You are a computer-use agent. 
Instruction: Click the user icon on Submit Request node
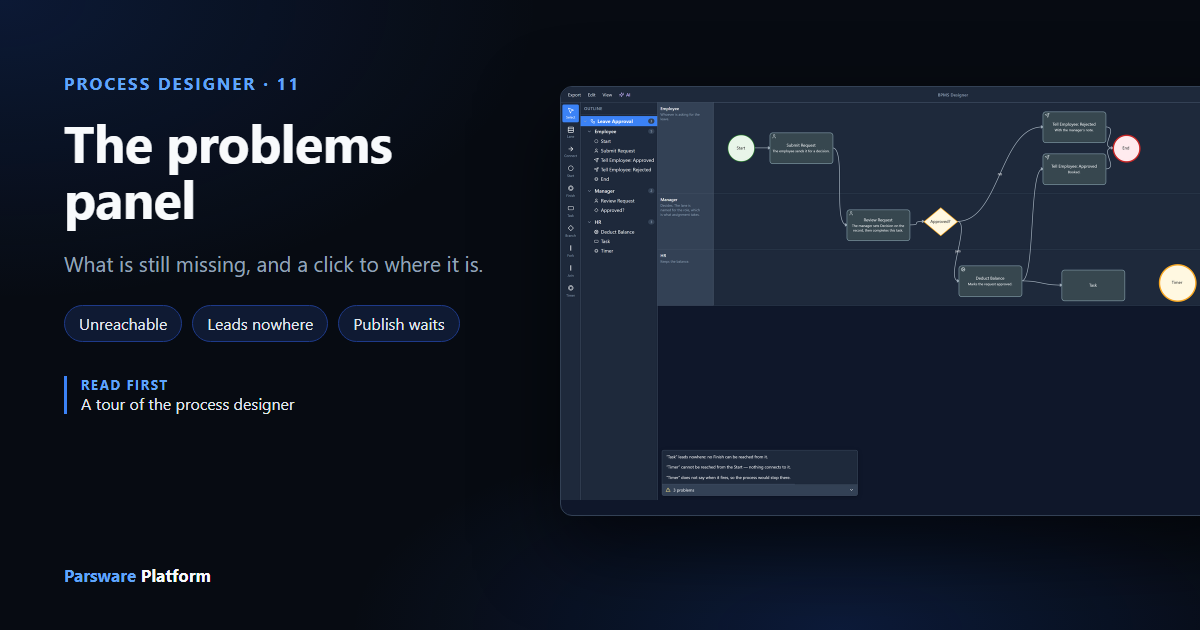coord(774,136)
